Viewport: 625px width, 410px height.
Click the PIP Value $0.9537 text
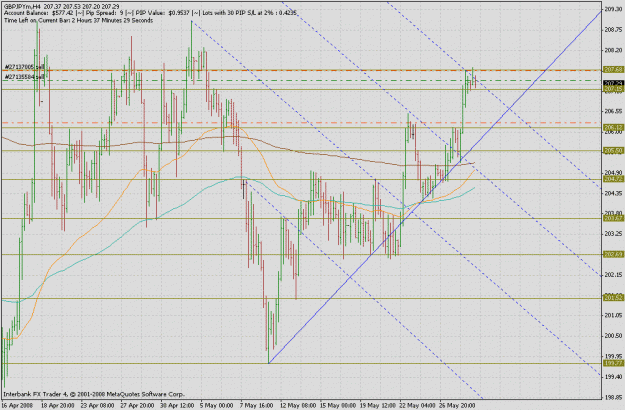(x=163, y=13)
